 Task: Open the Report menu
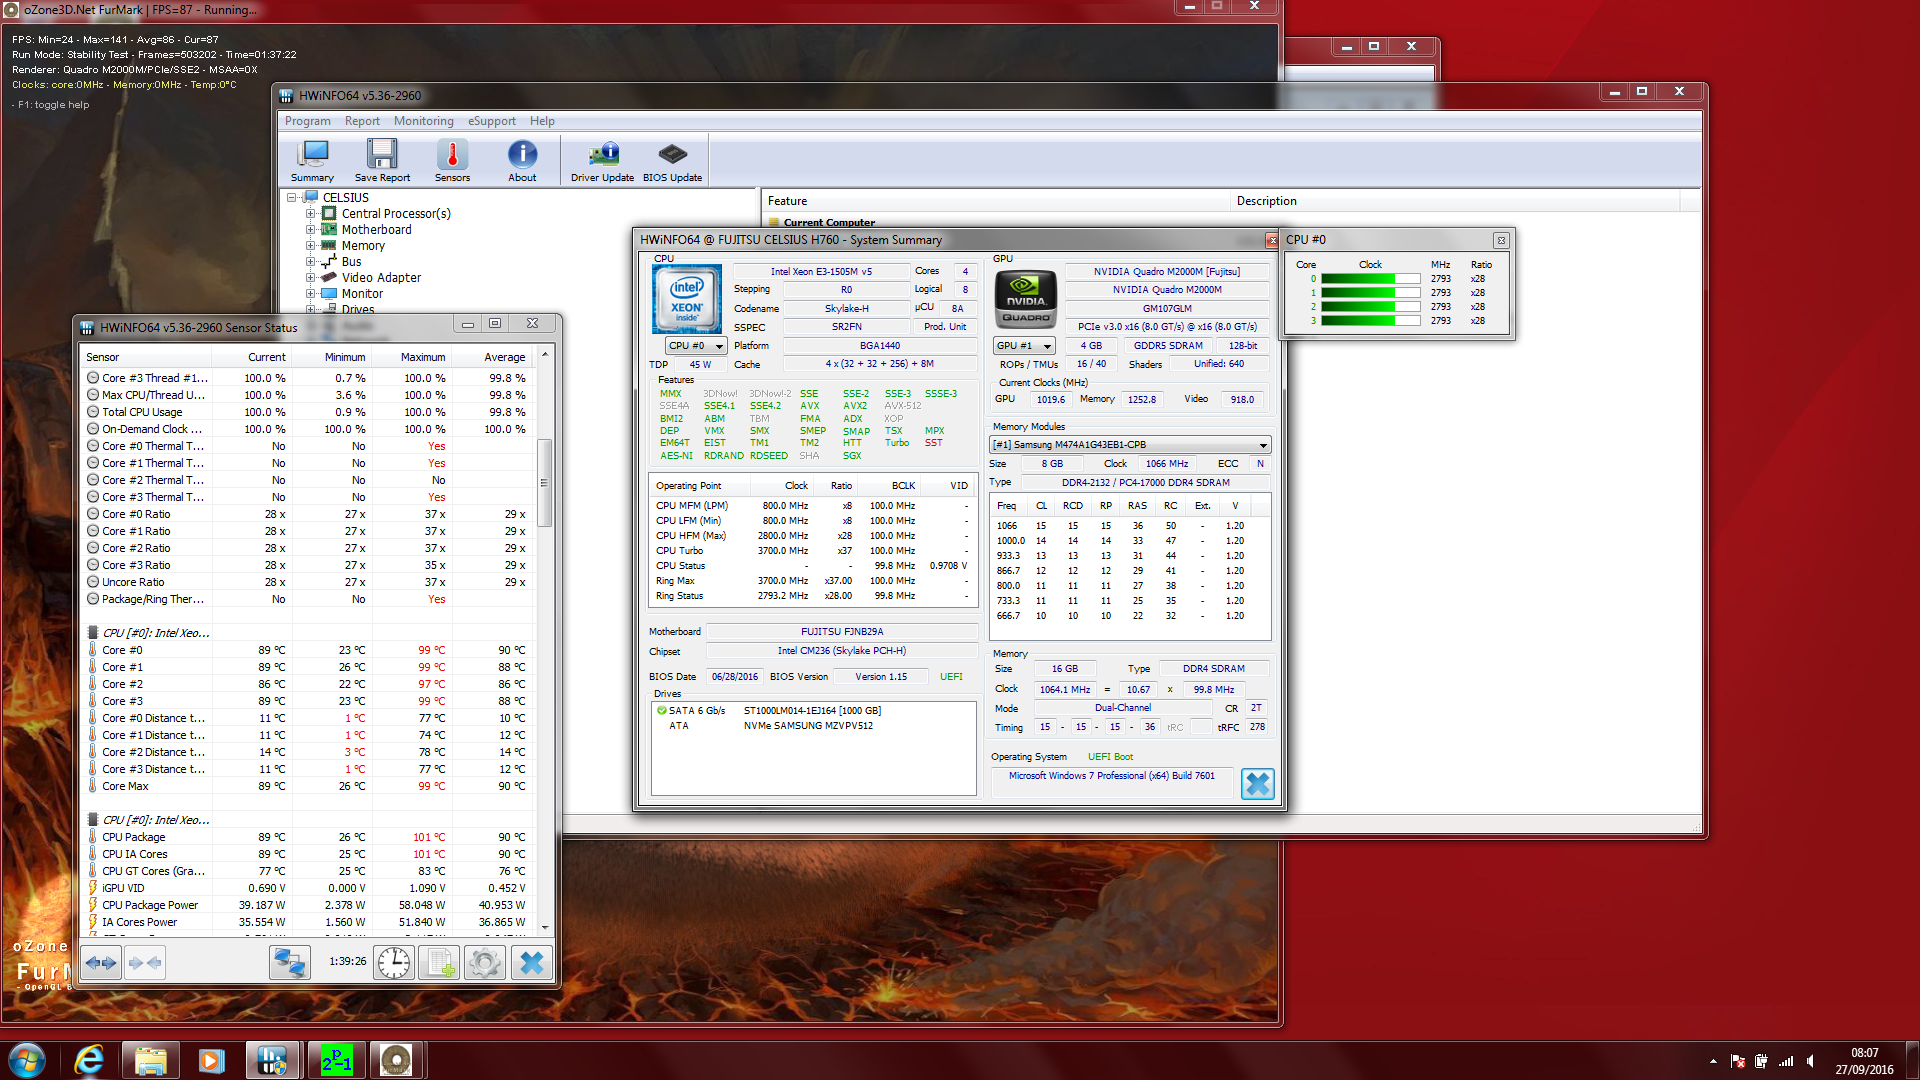(x=362, y=121)
